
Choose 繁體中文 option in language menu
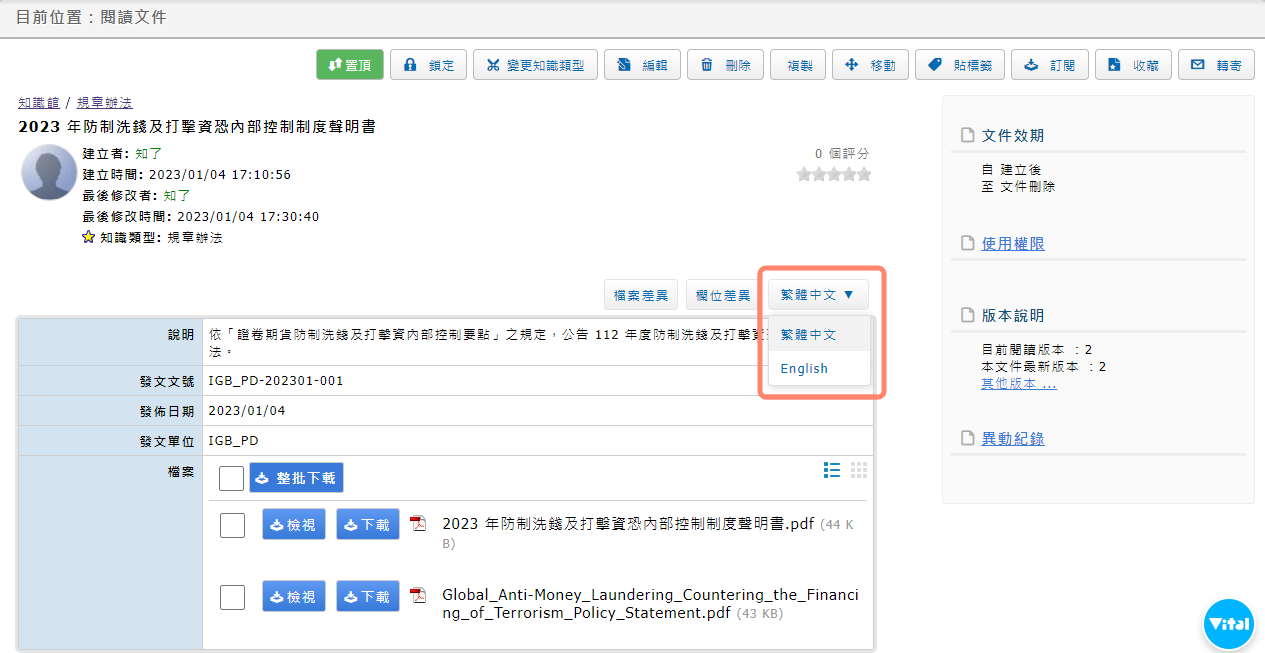point(808,335)
